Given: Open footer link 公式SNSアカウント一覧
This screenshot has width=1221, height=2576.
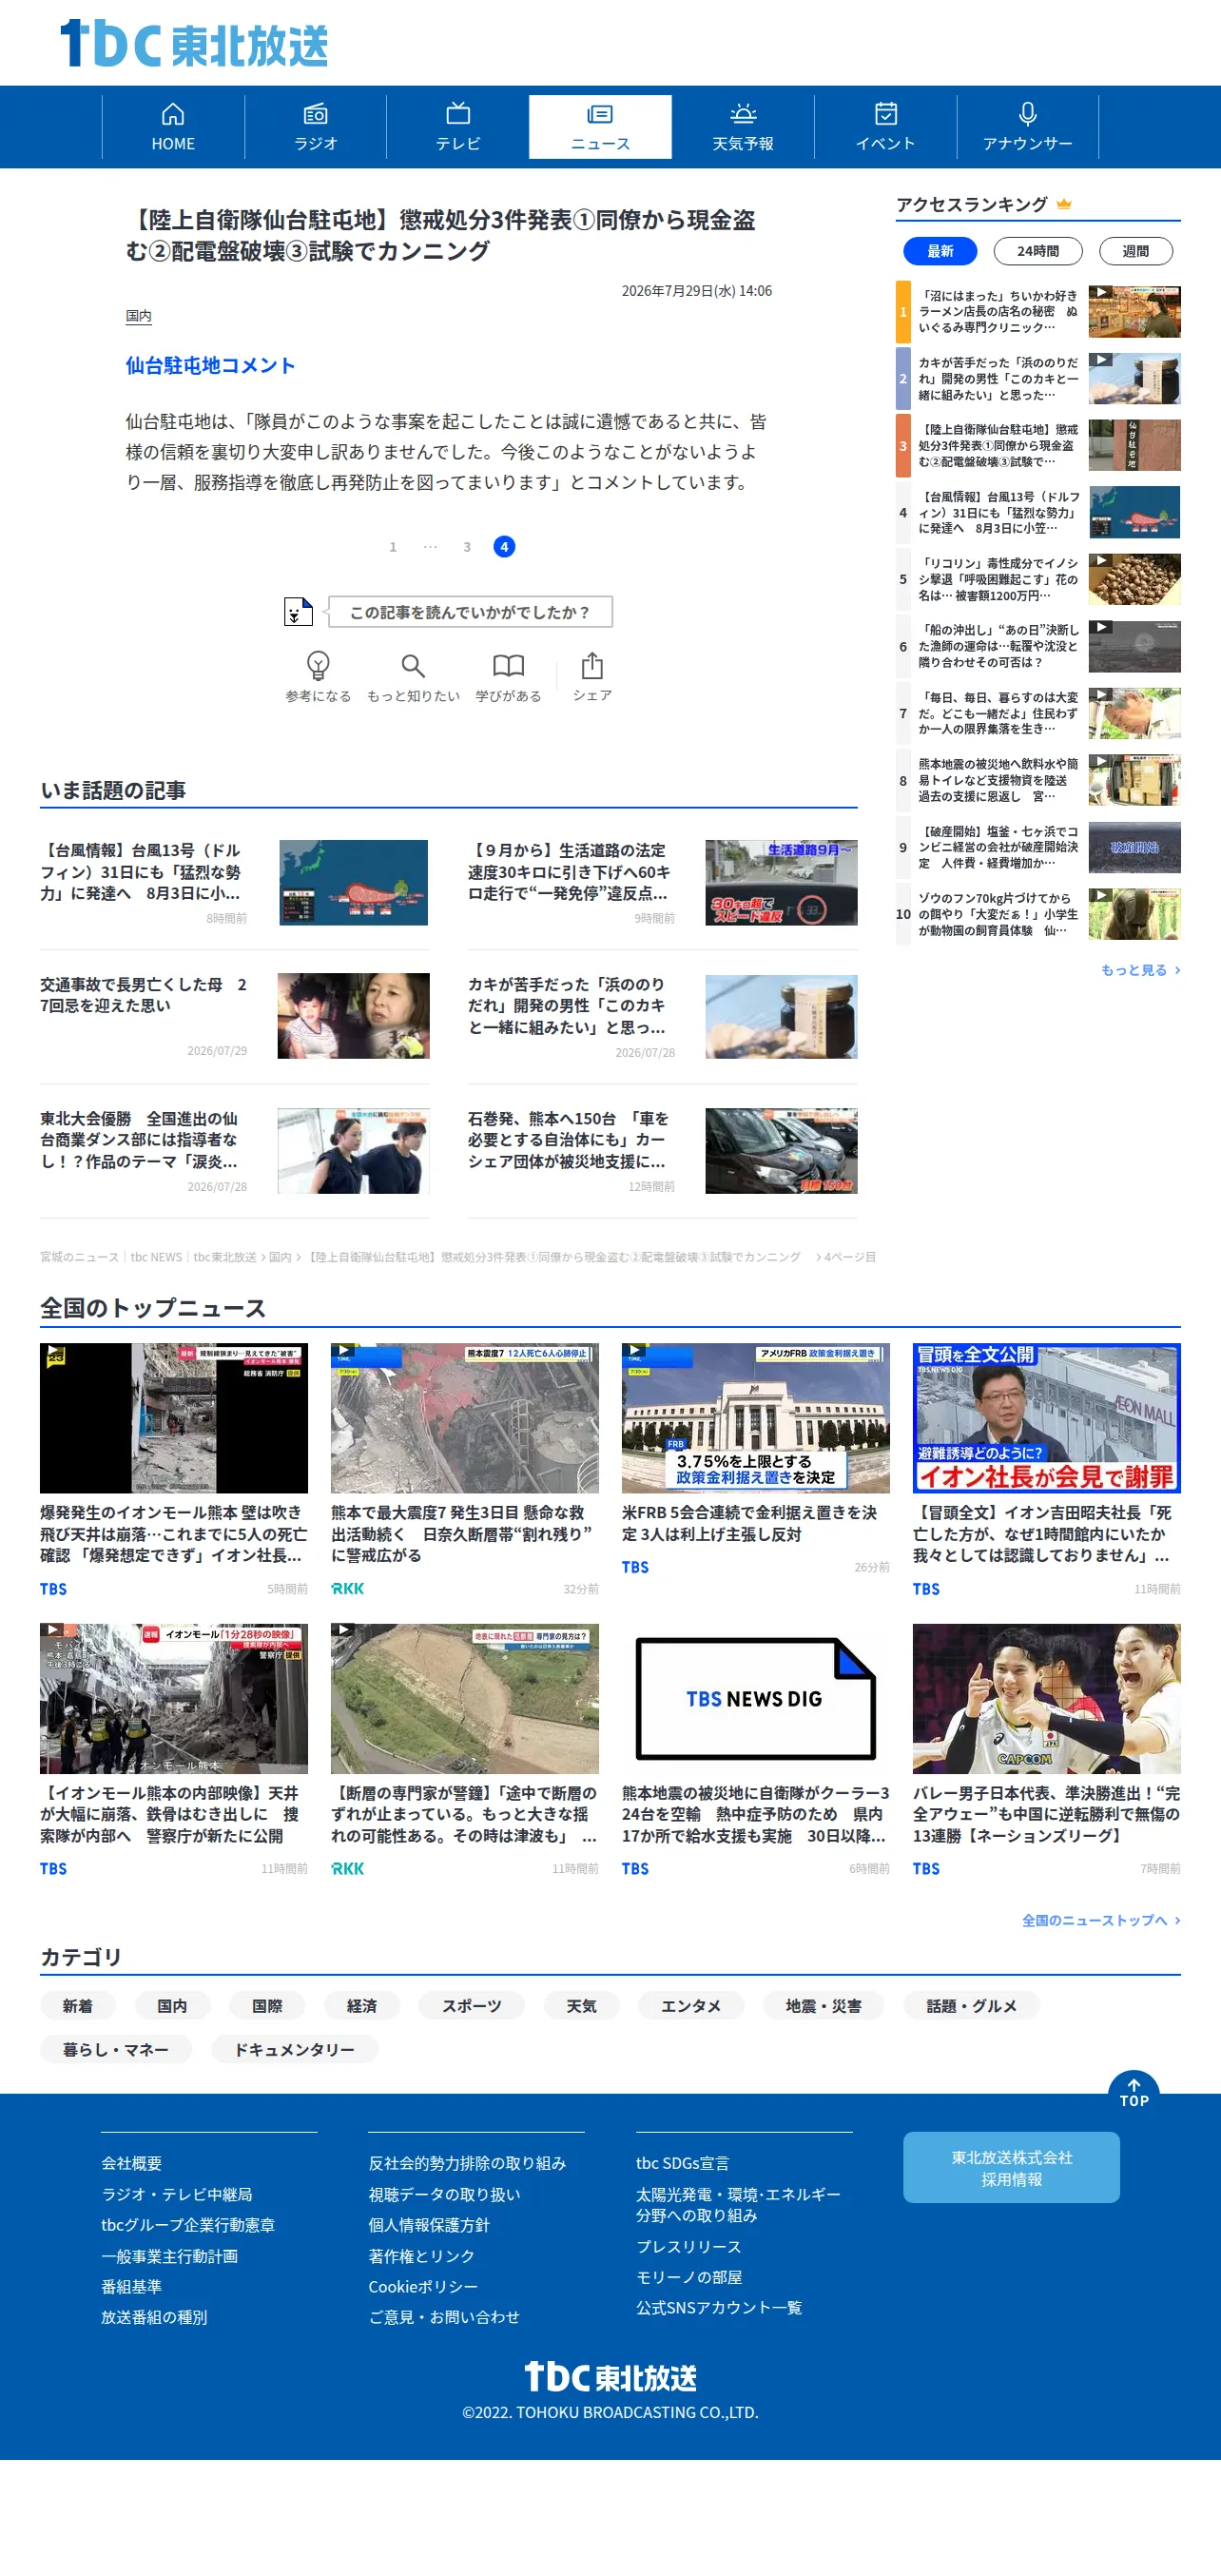Looking at the screenshot, I should [x=719, y=2307].
